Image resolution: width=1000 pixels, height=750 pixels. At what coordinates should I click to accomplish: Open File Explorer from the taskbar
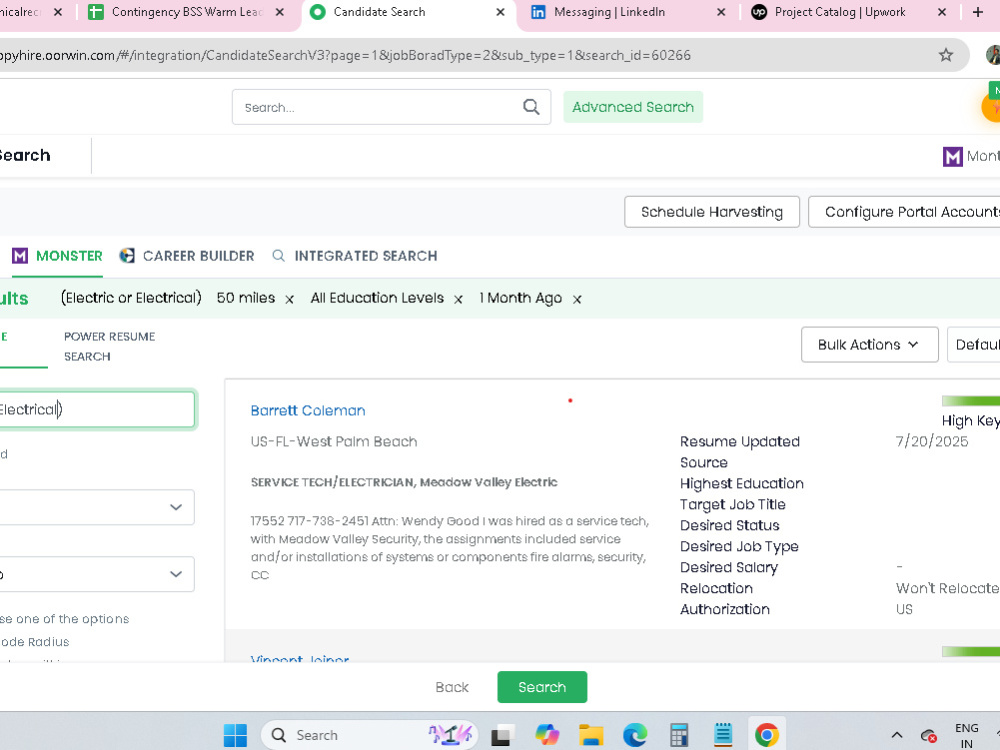tap(591, 735)
